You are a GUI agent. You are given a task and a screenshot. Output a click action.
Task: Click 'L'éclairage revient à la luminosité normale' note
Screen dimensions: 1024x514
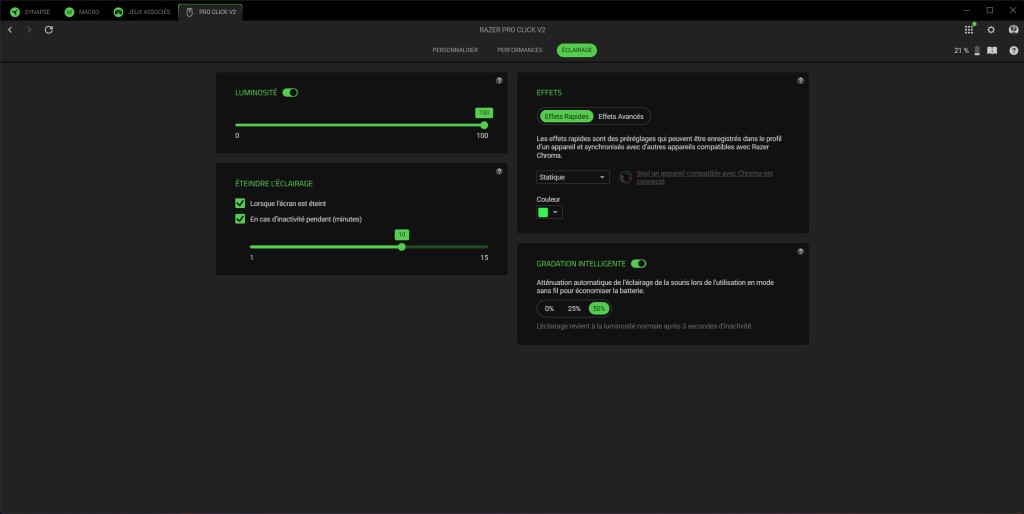coord(644,326)
